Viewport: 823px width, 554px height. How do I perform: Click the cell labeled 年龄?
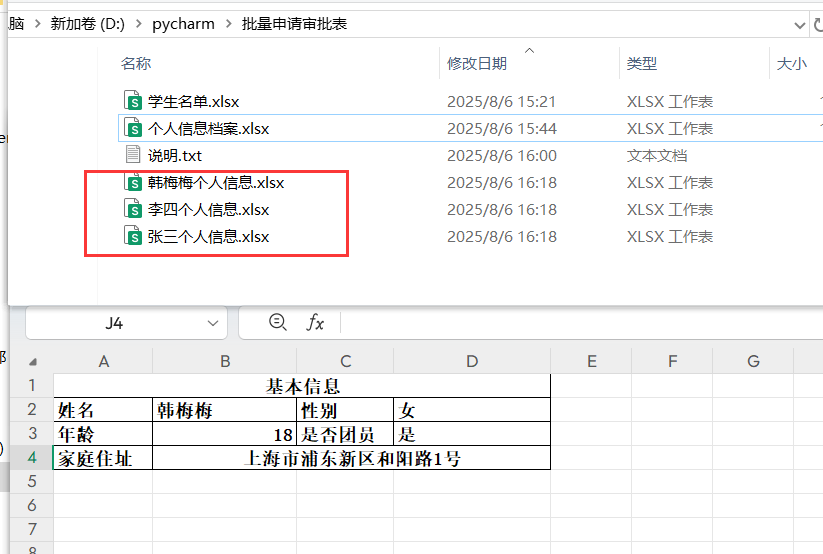pos(103,434)
